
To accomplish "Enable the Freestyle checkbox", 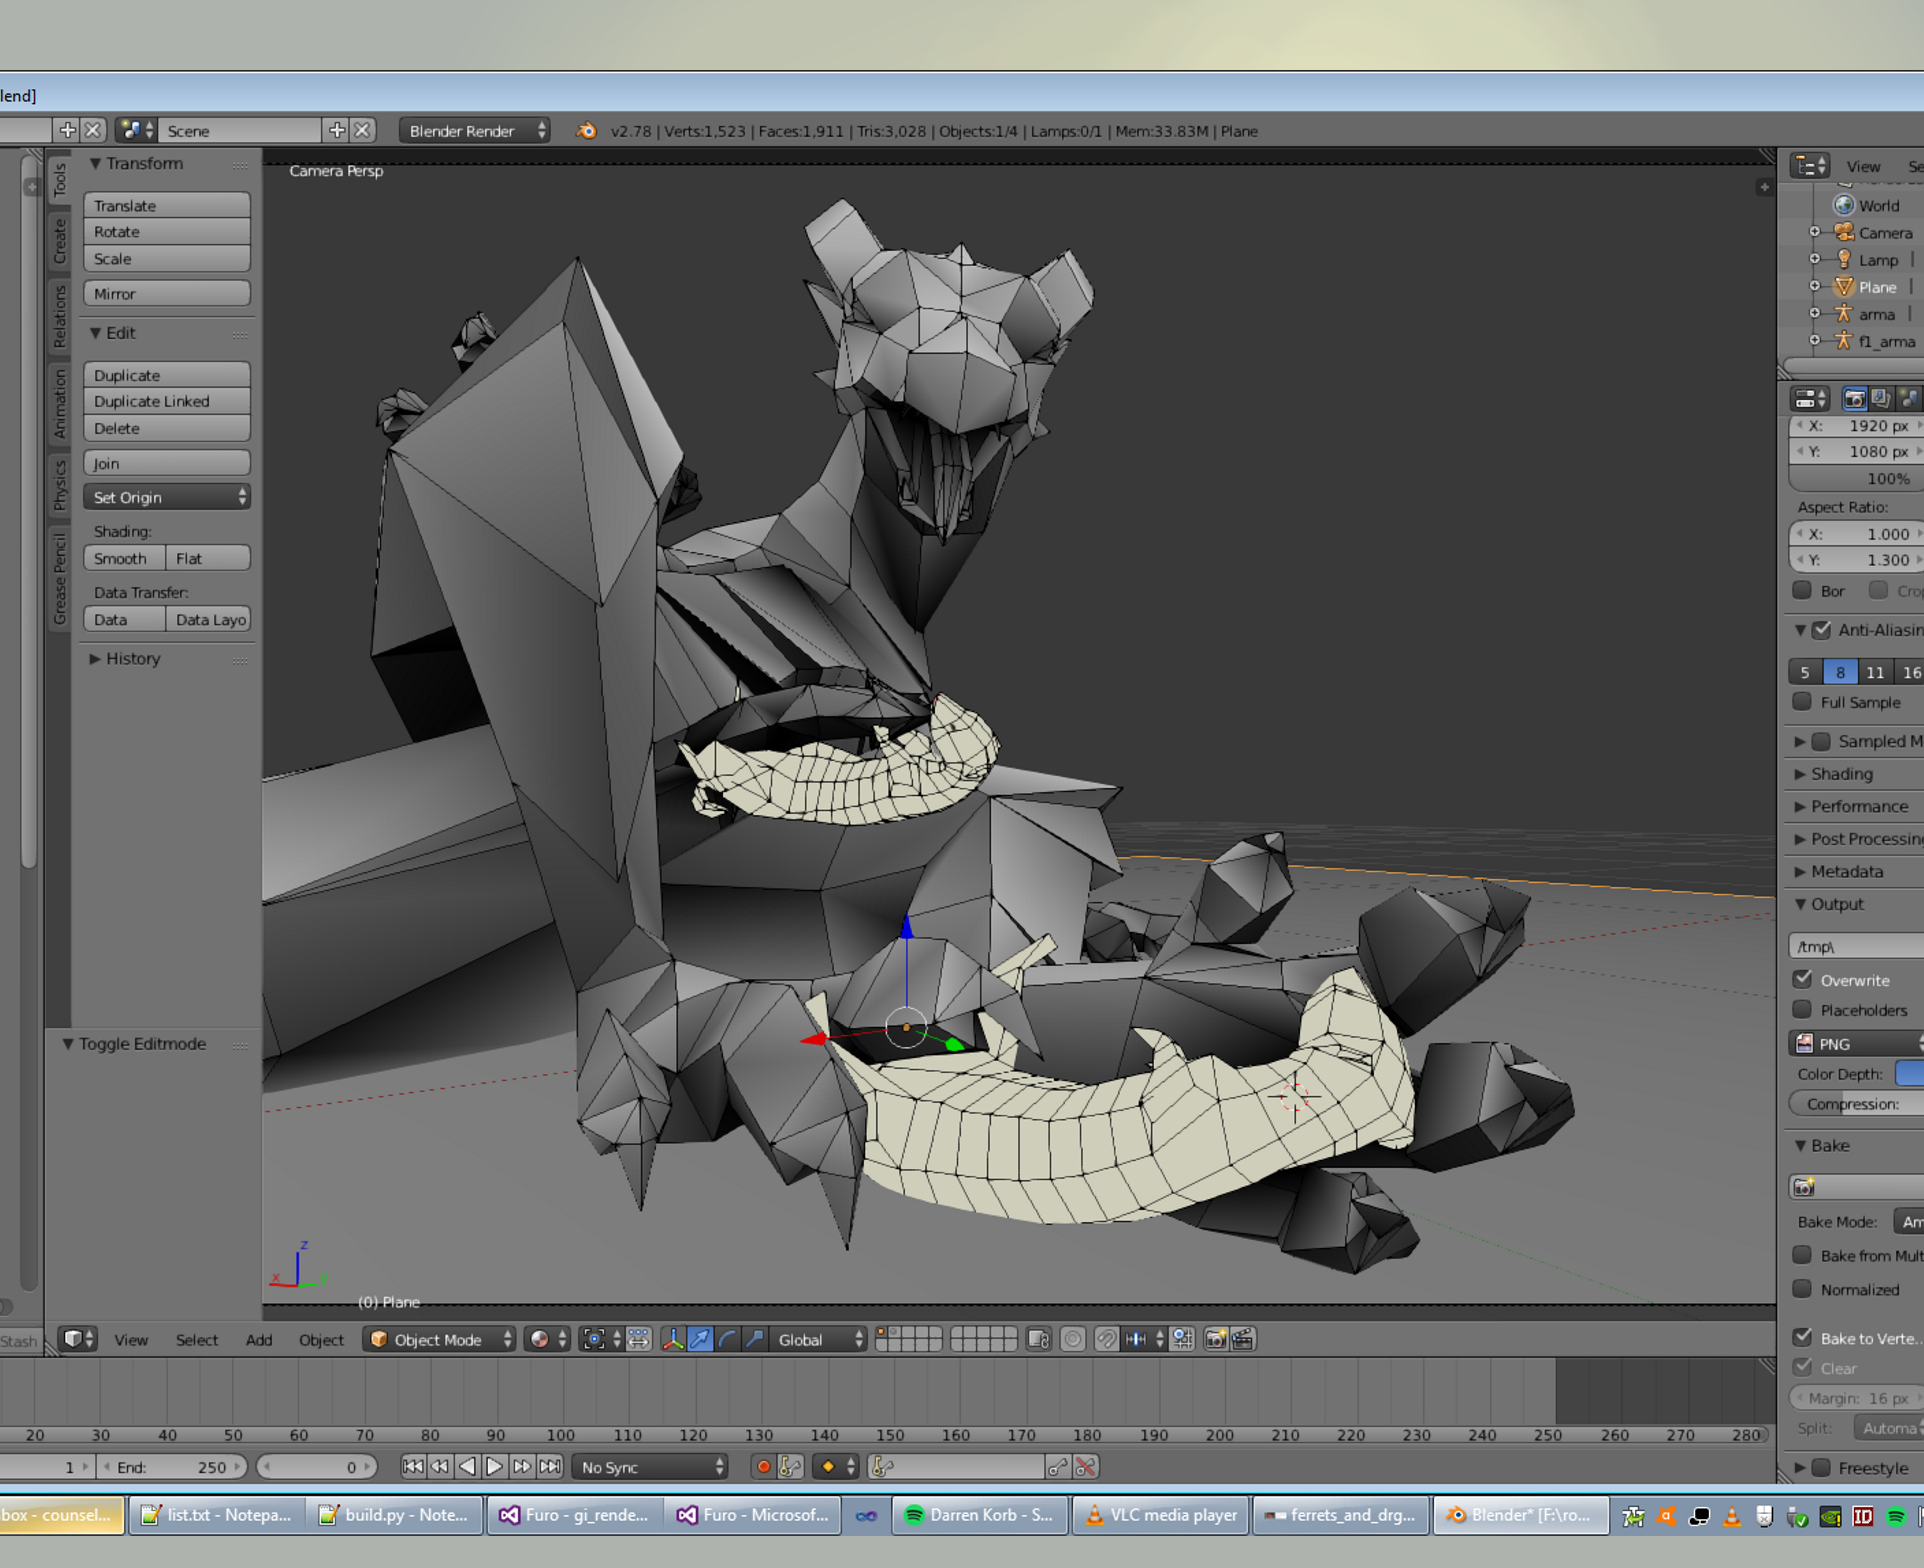I will [x=1822, y=1468].
